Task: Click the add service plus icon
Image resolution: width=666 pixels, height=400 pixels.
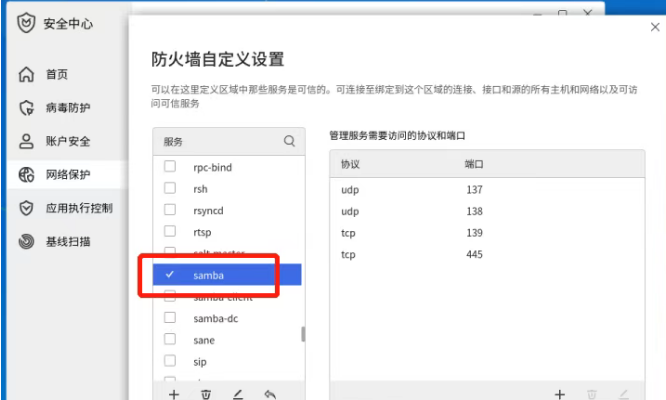Action: pos(174,395)
